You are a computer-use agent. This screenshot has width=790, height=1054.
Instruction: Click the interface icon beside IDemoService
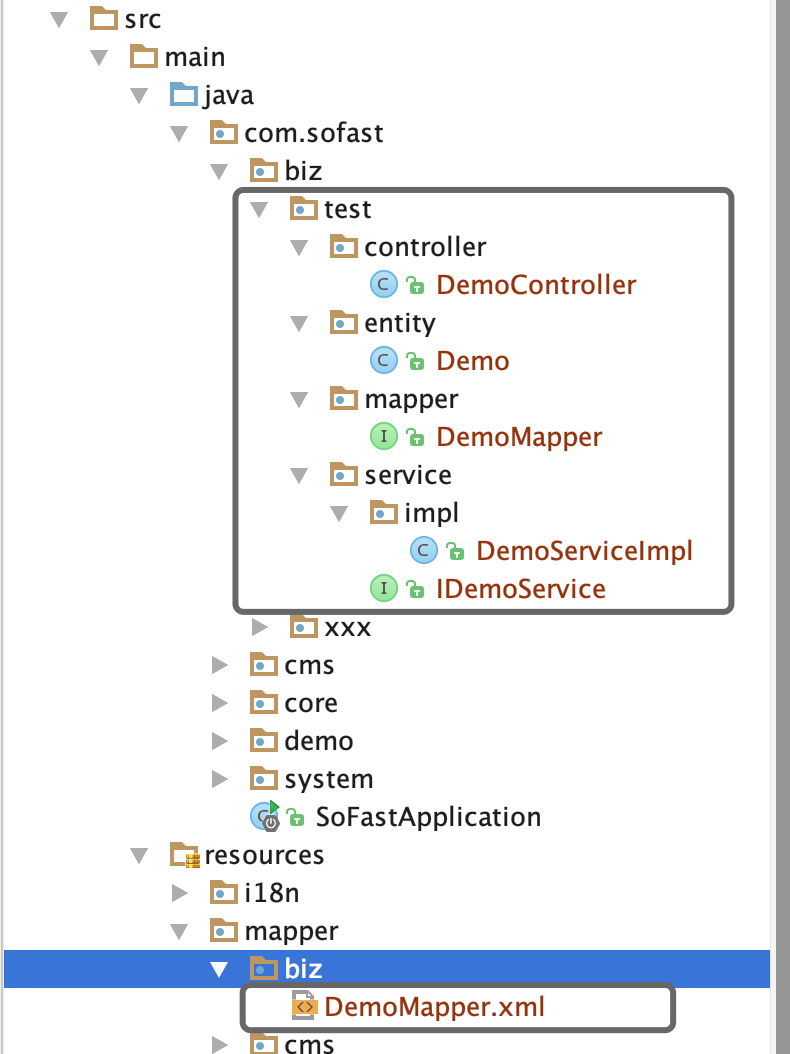383,589
